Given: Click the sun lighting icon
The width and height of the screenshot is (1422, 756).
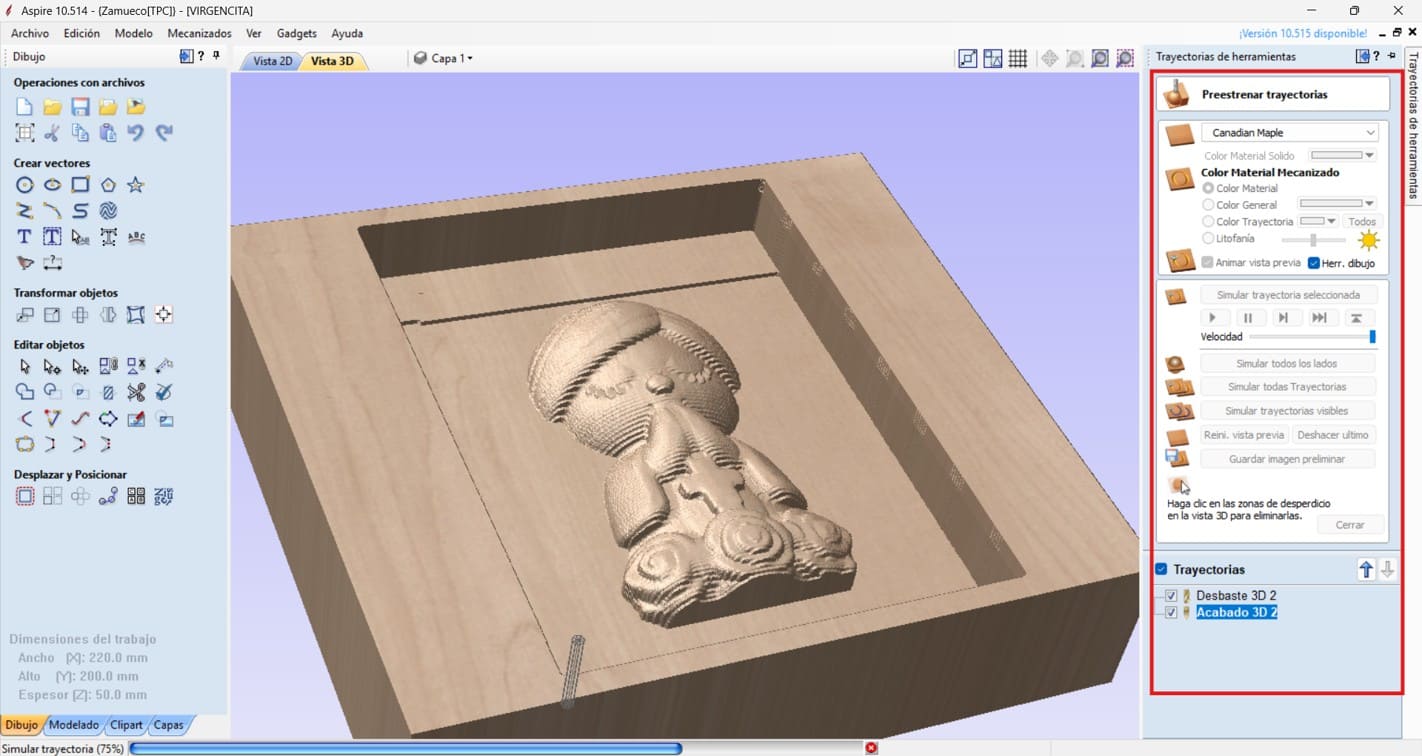Looking at the screenshot, I should click(1368, 240).
